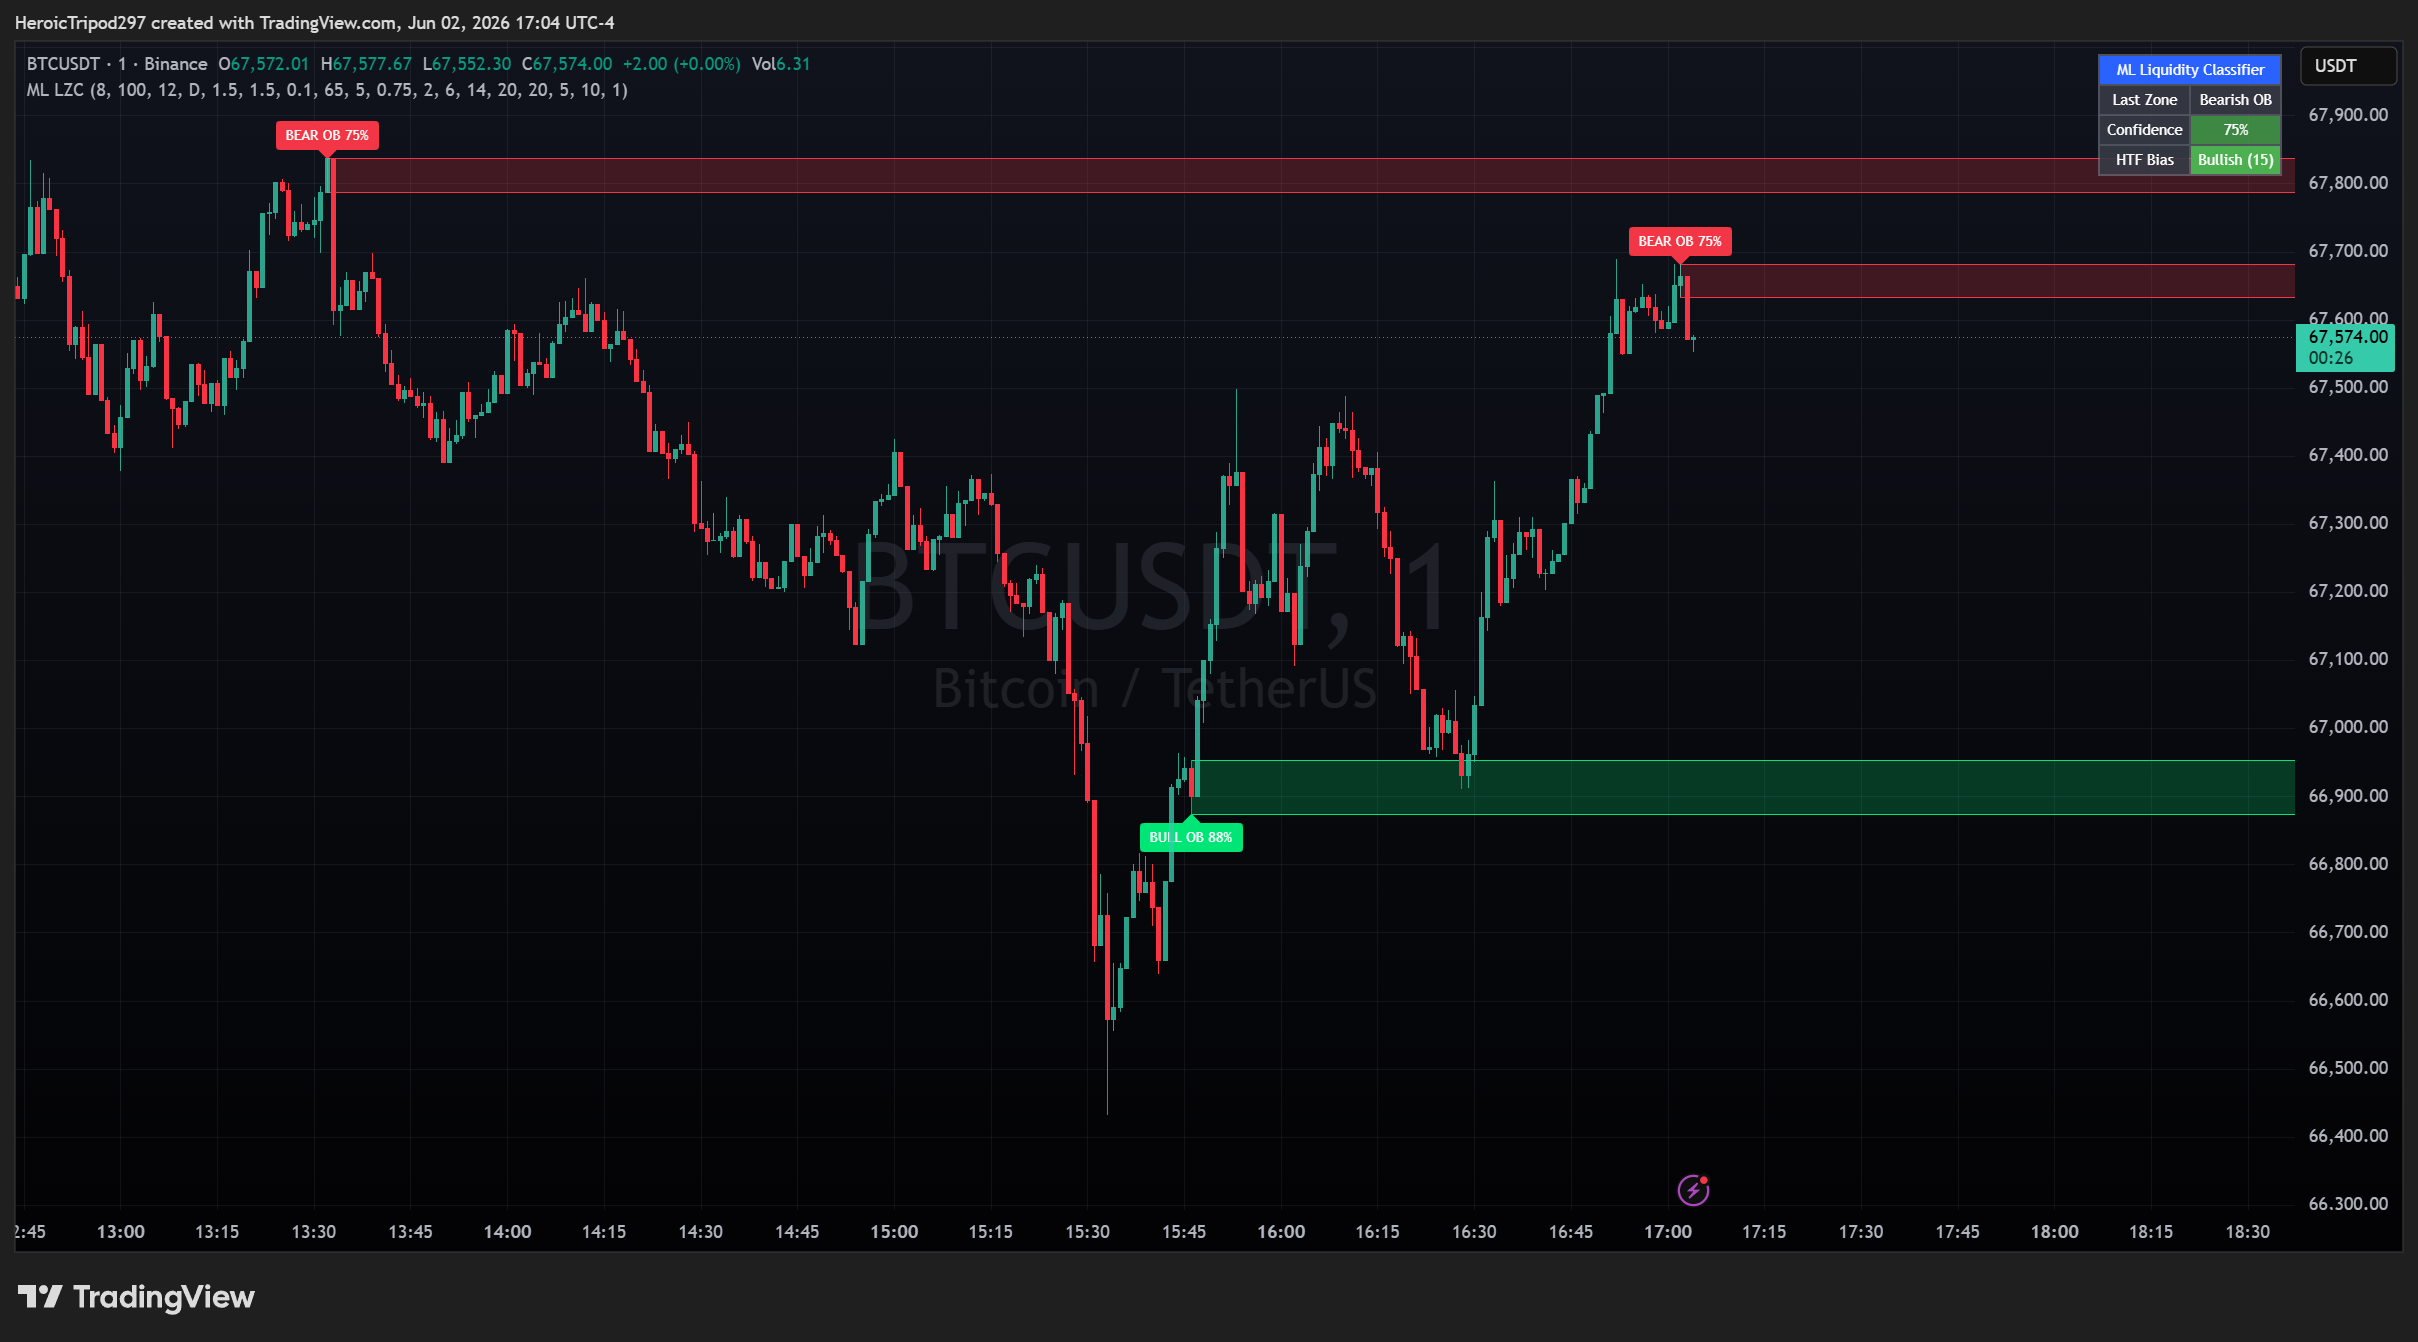Click the upper red bearish order block zone

pyautogui.click(x=1311, y=176)
